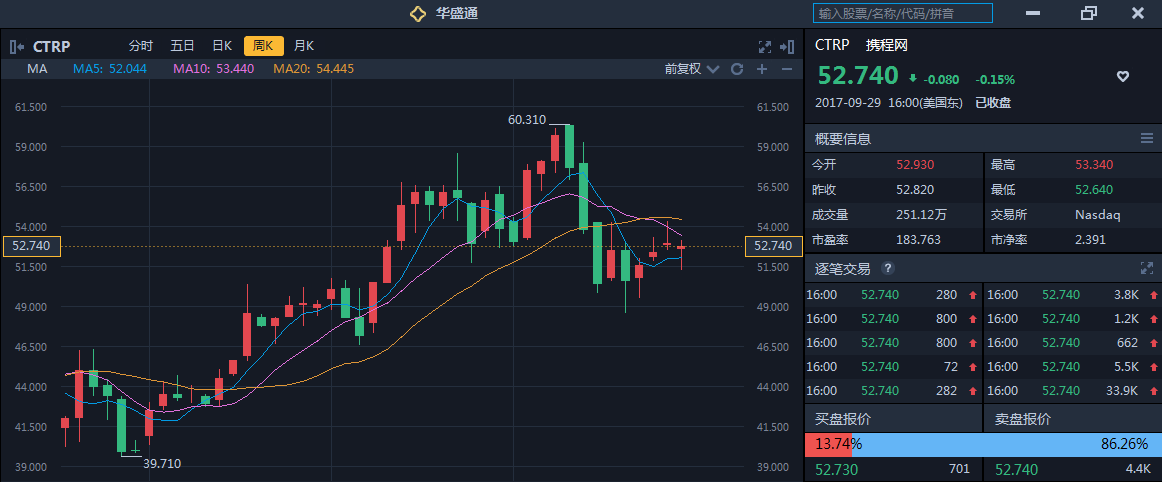Screen dimensions: 1162x482
Task: Select the 月K monthly candlestick tab
Action: (304, 46)
